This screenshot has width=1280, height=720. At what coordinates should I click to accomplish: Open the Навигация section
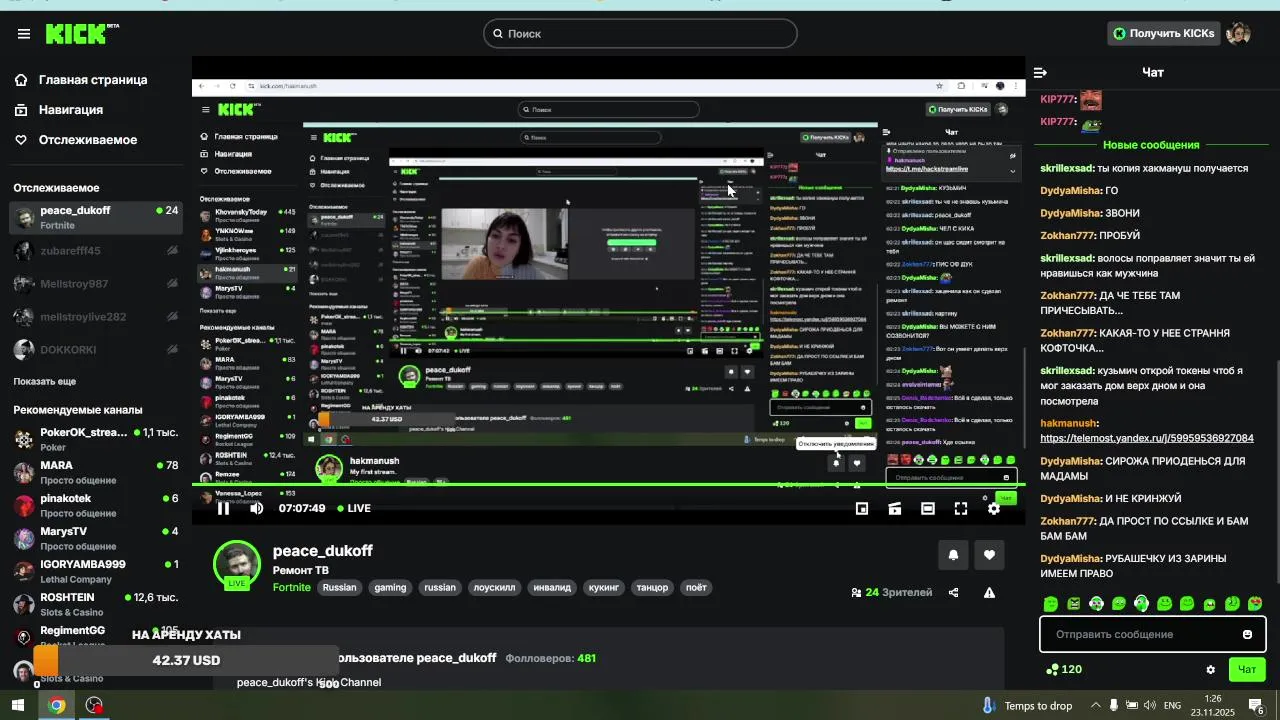pyautogui.click(x=60, y=110)
